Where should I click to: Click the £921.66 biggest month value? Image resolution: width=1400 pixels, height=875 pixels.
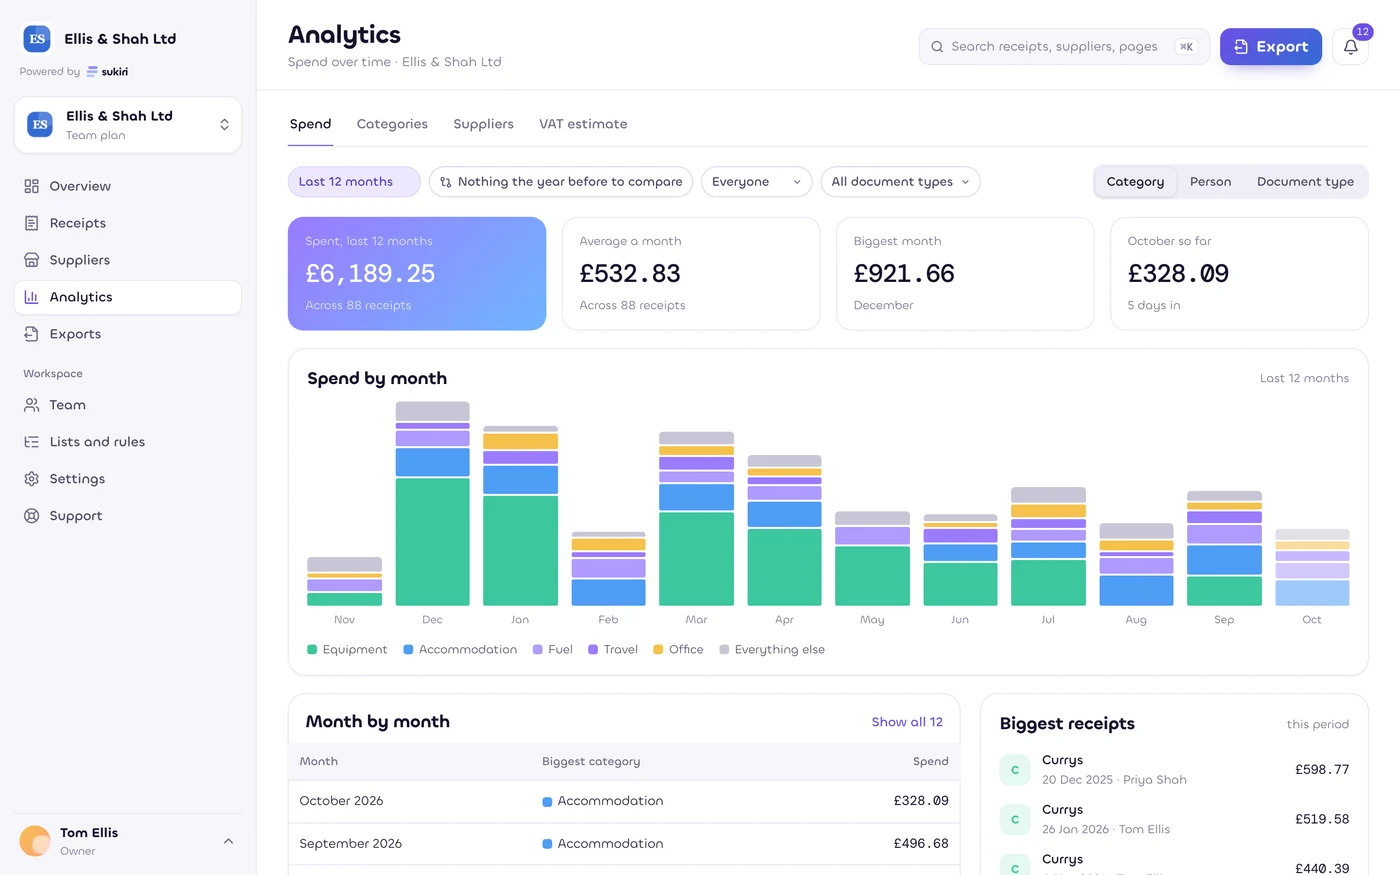point(904,274)
